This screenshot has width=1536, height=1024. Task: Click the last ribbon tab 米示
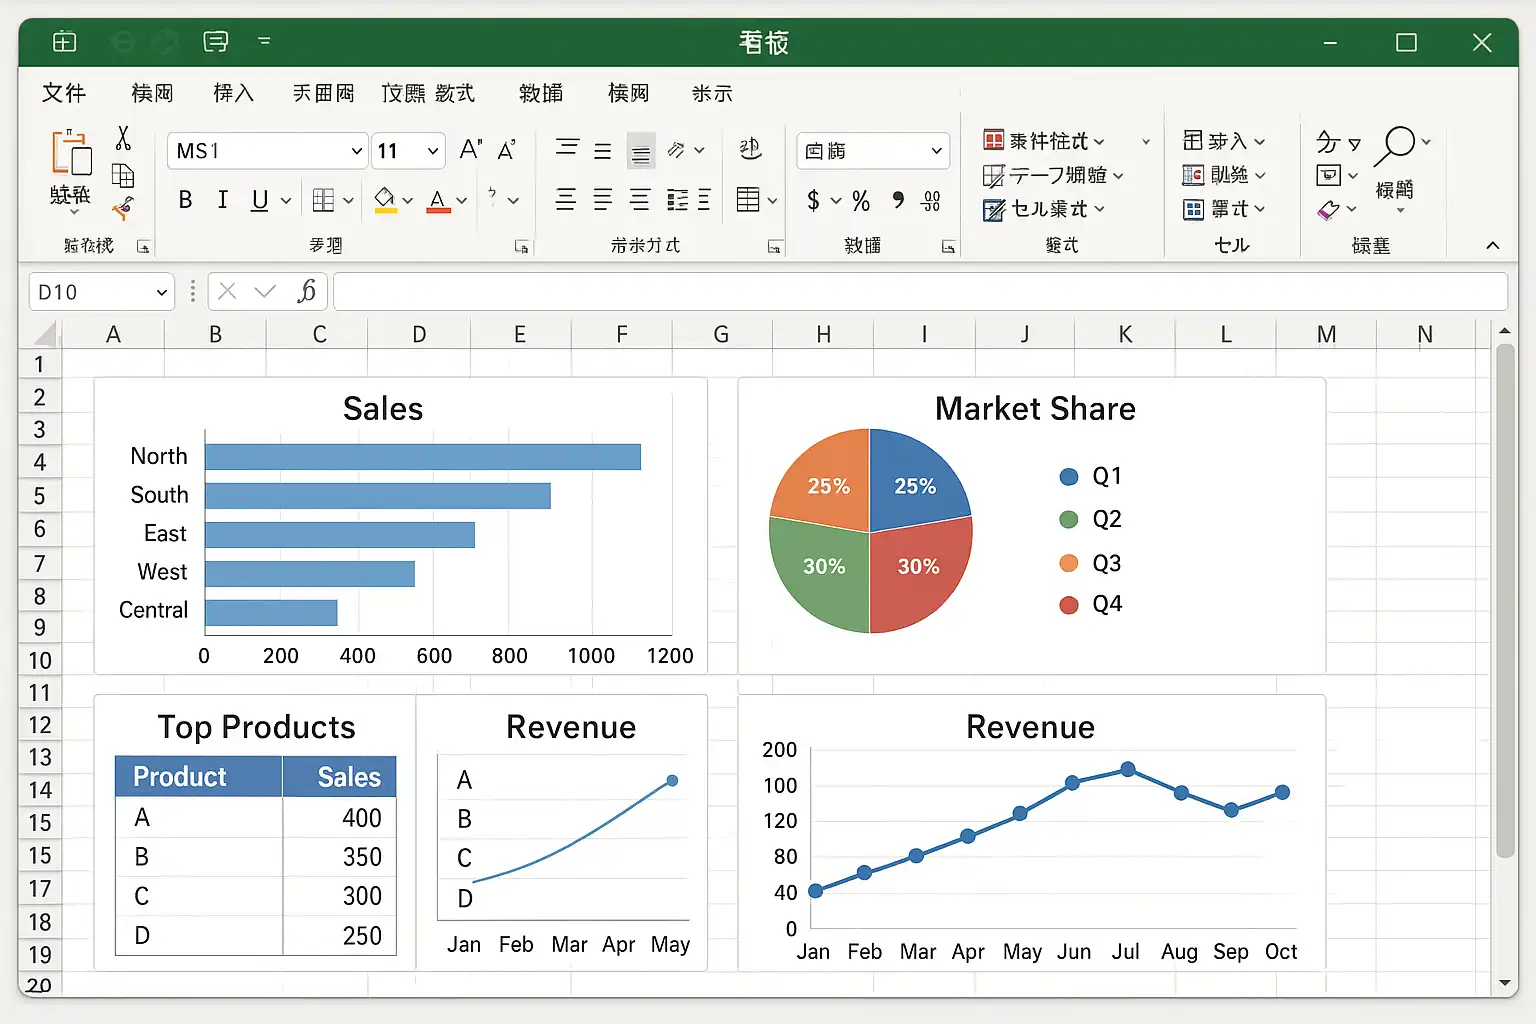pos(712,93)
